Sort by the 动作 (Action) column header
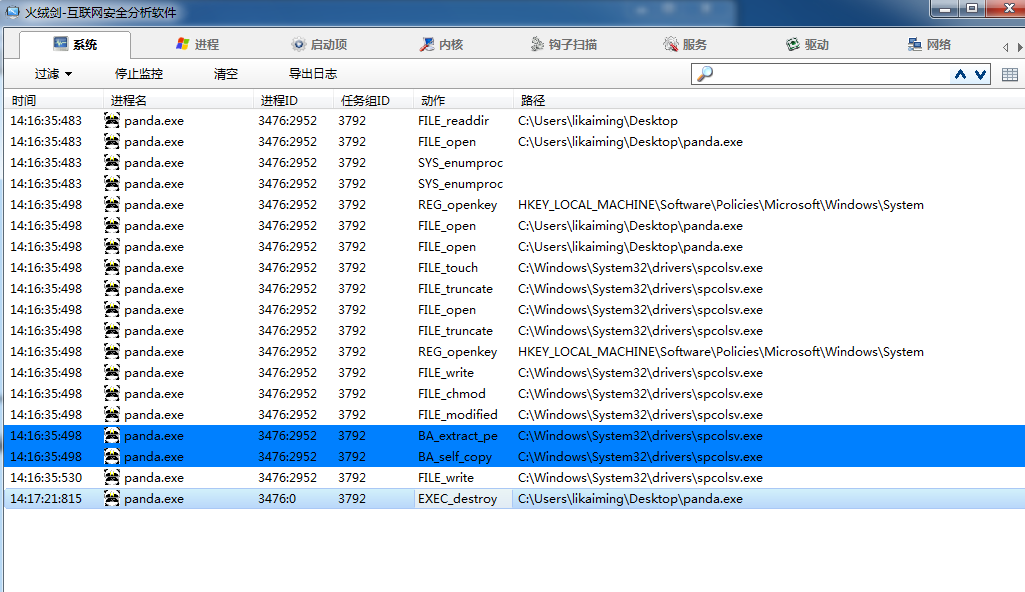The image size is (1025, 592). [433, 101]
